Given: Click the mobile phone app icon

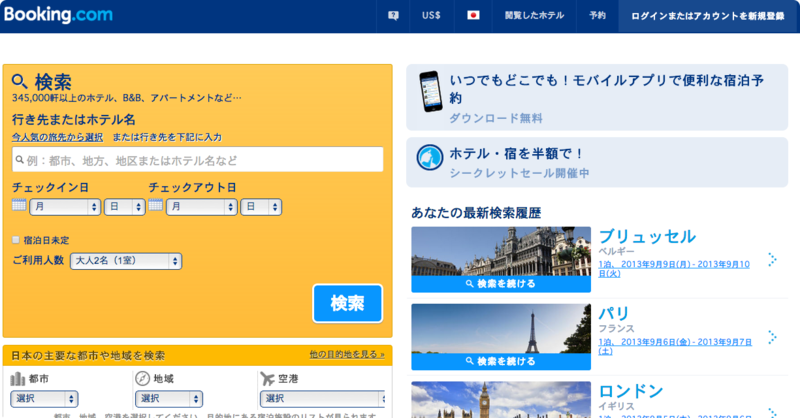Looking at the screenshot, I should click(x=431, y=91).
